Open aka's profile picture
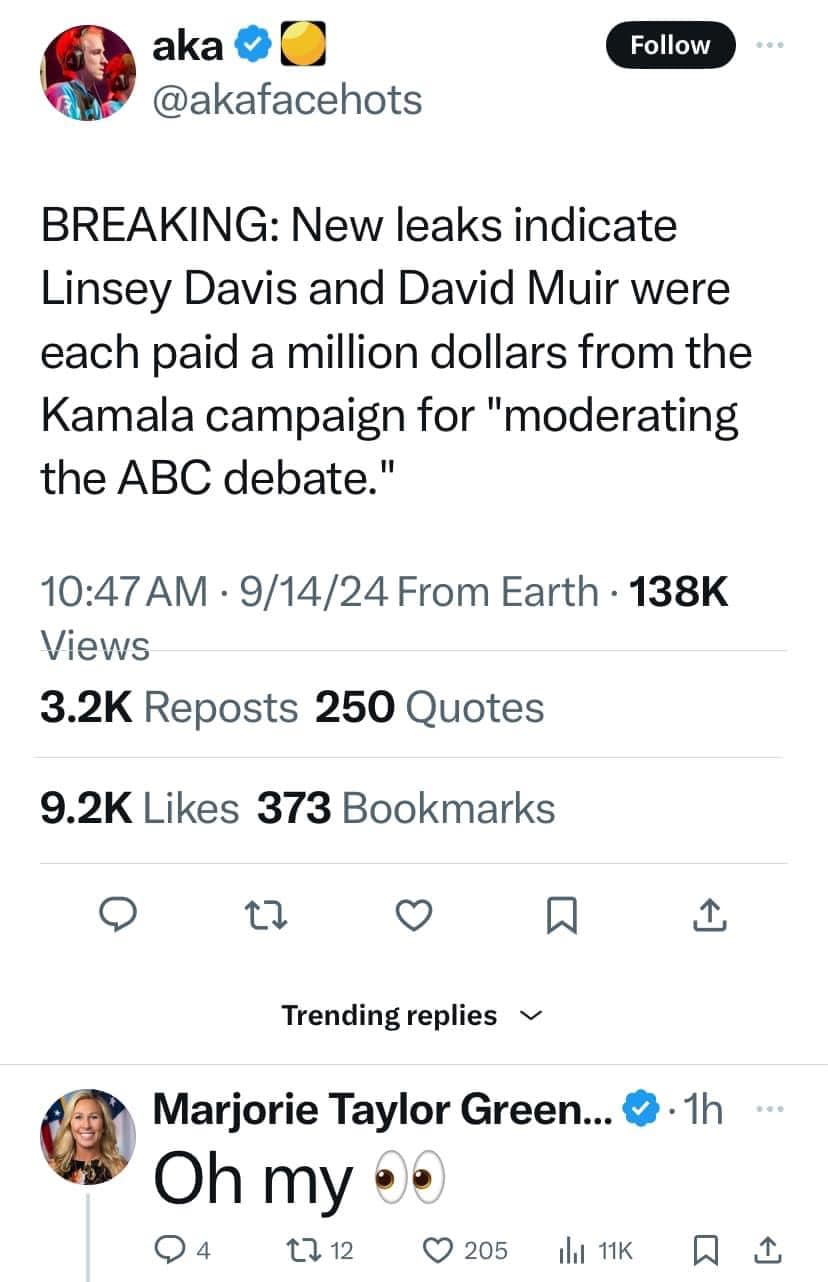 pos(87,72)
